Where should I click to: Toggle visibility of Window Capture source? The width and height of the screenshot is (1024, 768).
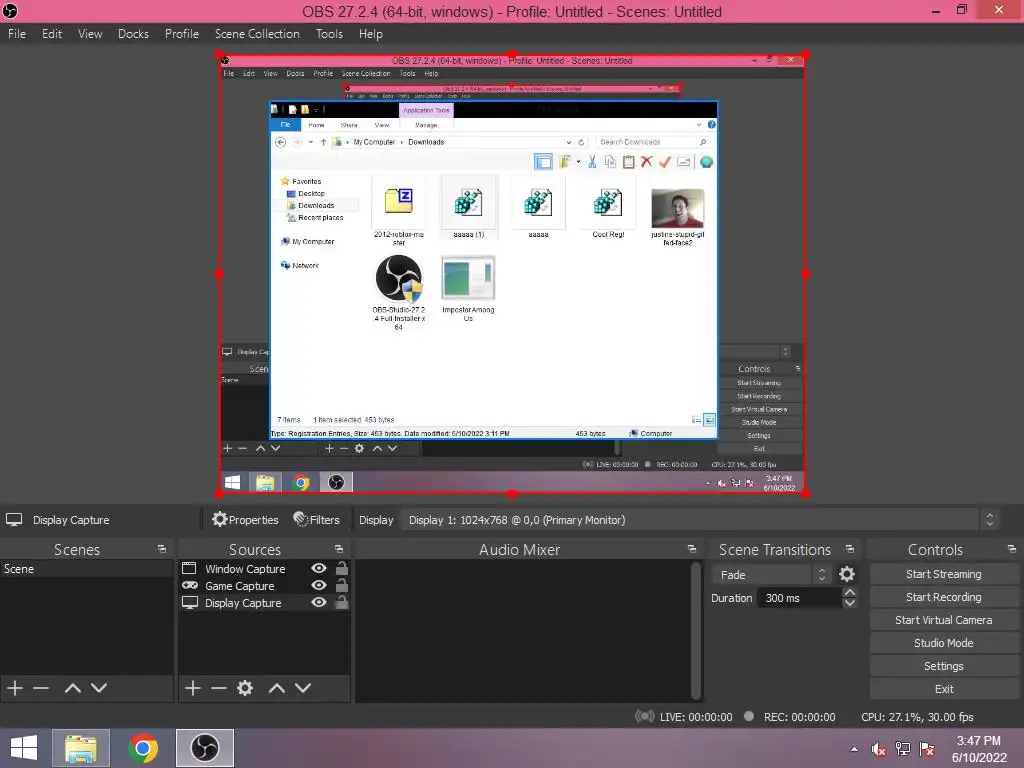point(319,568)
